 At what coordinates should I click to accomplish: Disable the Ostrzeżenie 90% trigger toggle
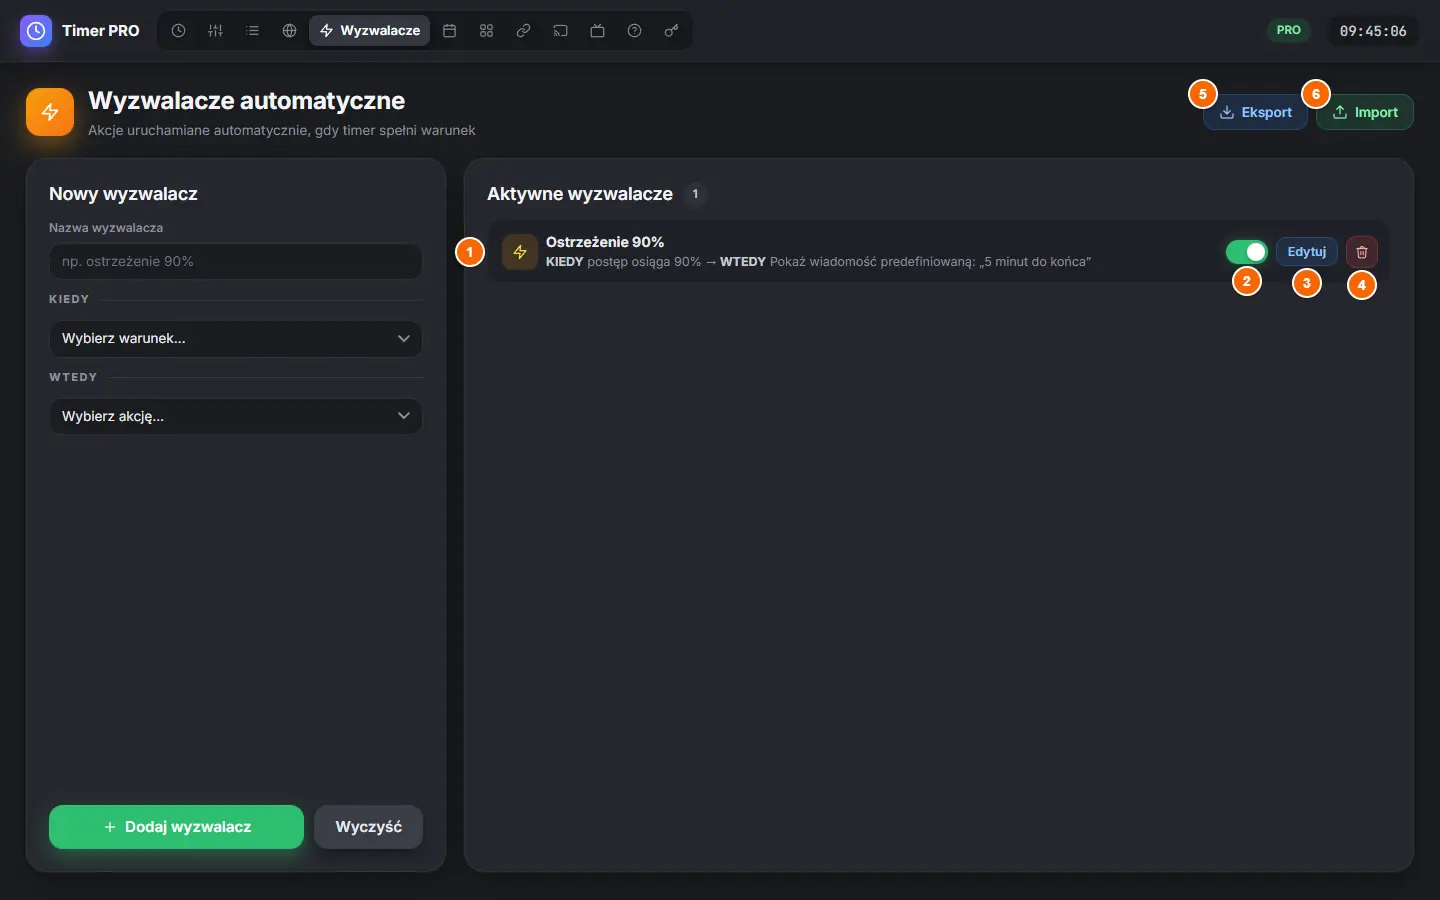[x=1247, y=252]
